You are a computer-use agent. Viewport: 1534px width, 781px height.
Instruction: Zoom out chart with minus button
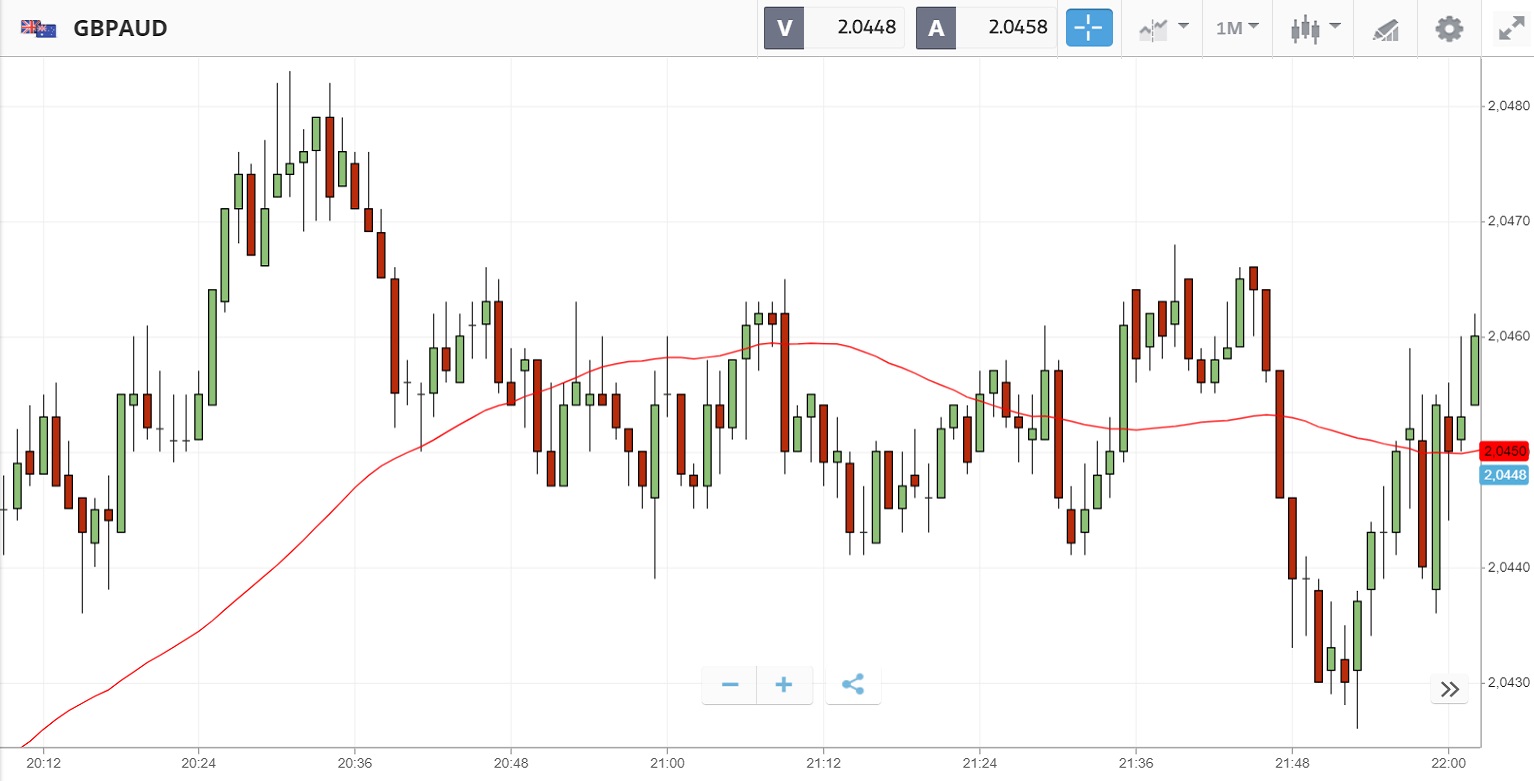click(x=730, y=685)
